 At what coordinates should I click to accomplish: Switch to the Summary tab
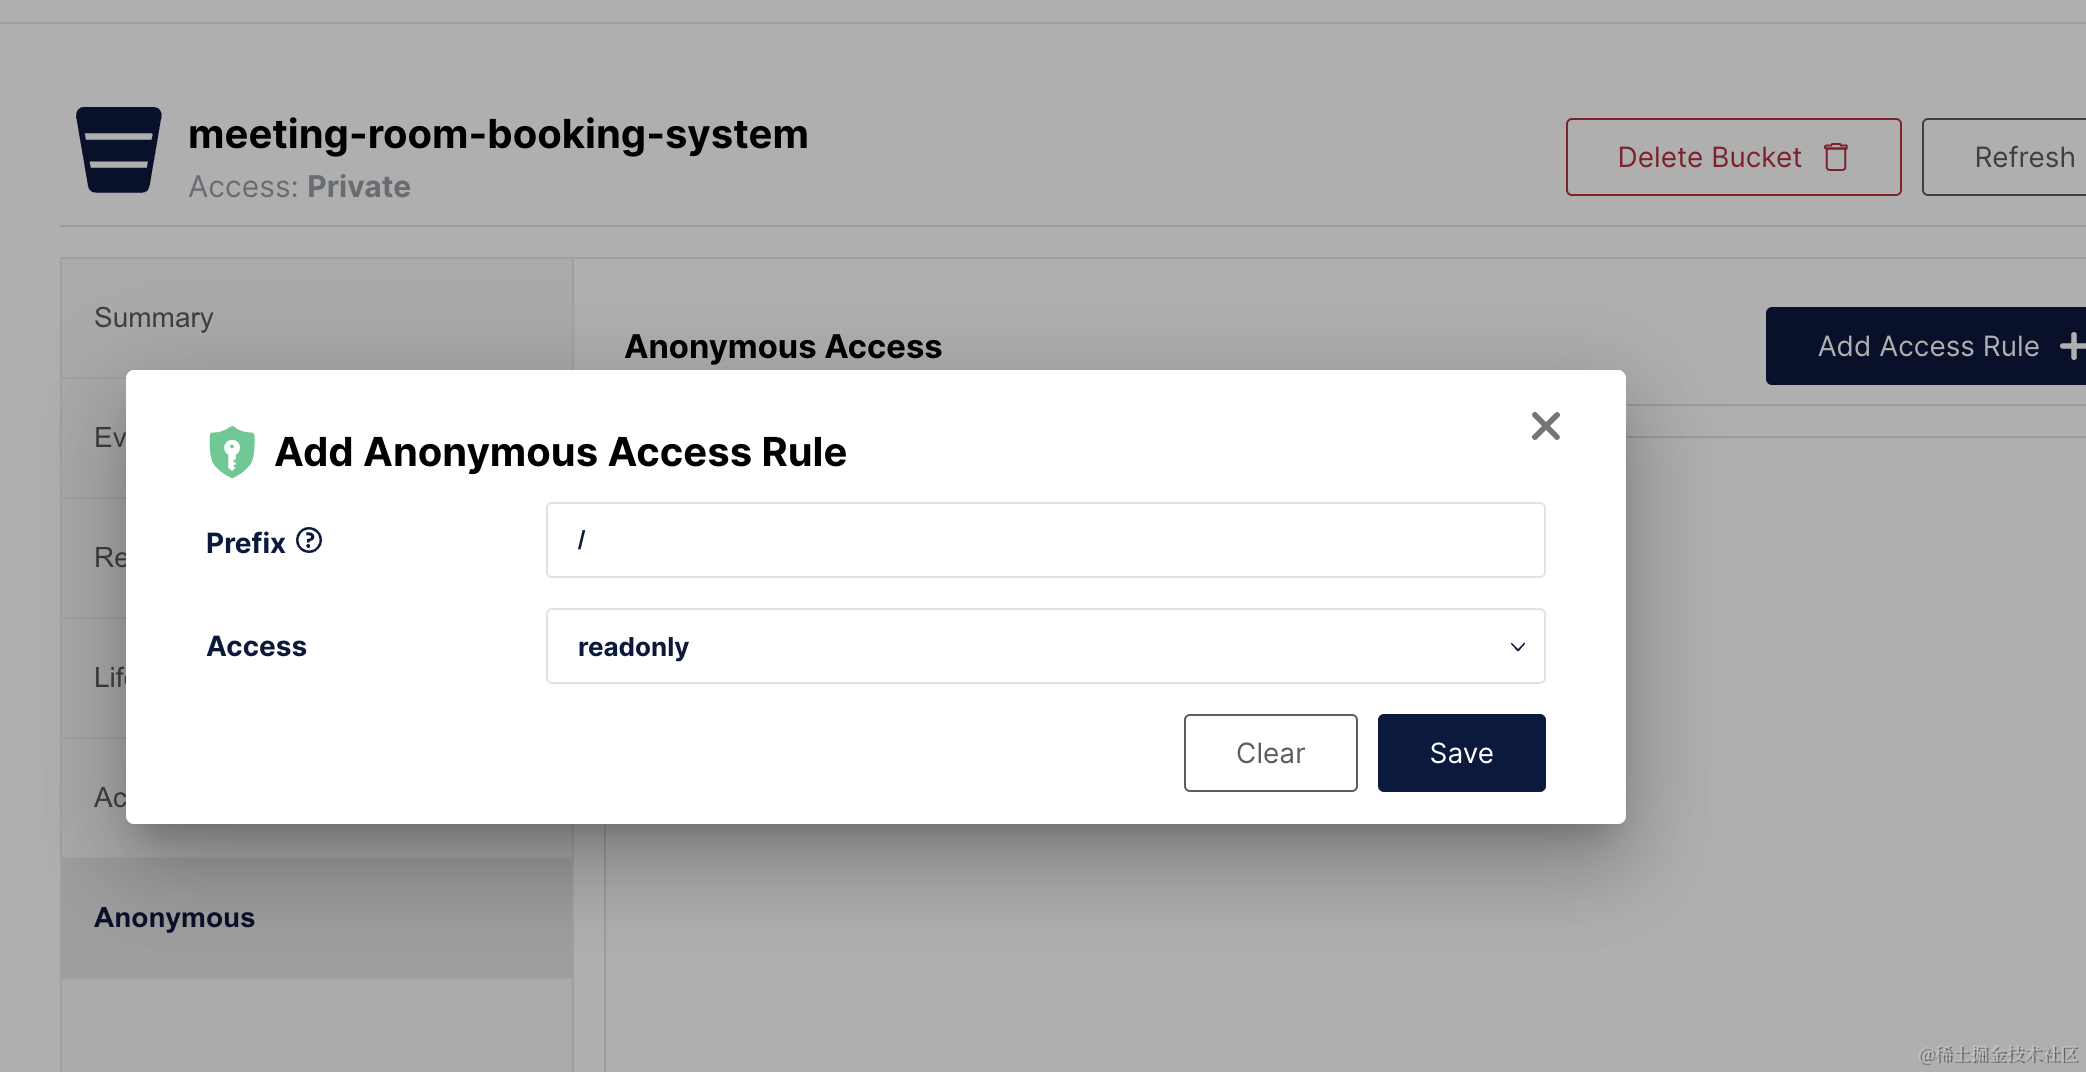pyautogui.click(x=154, y=318)
